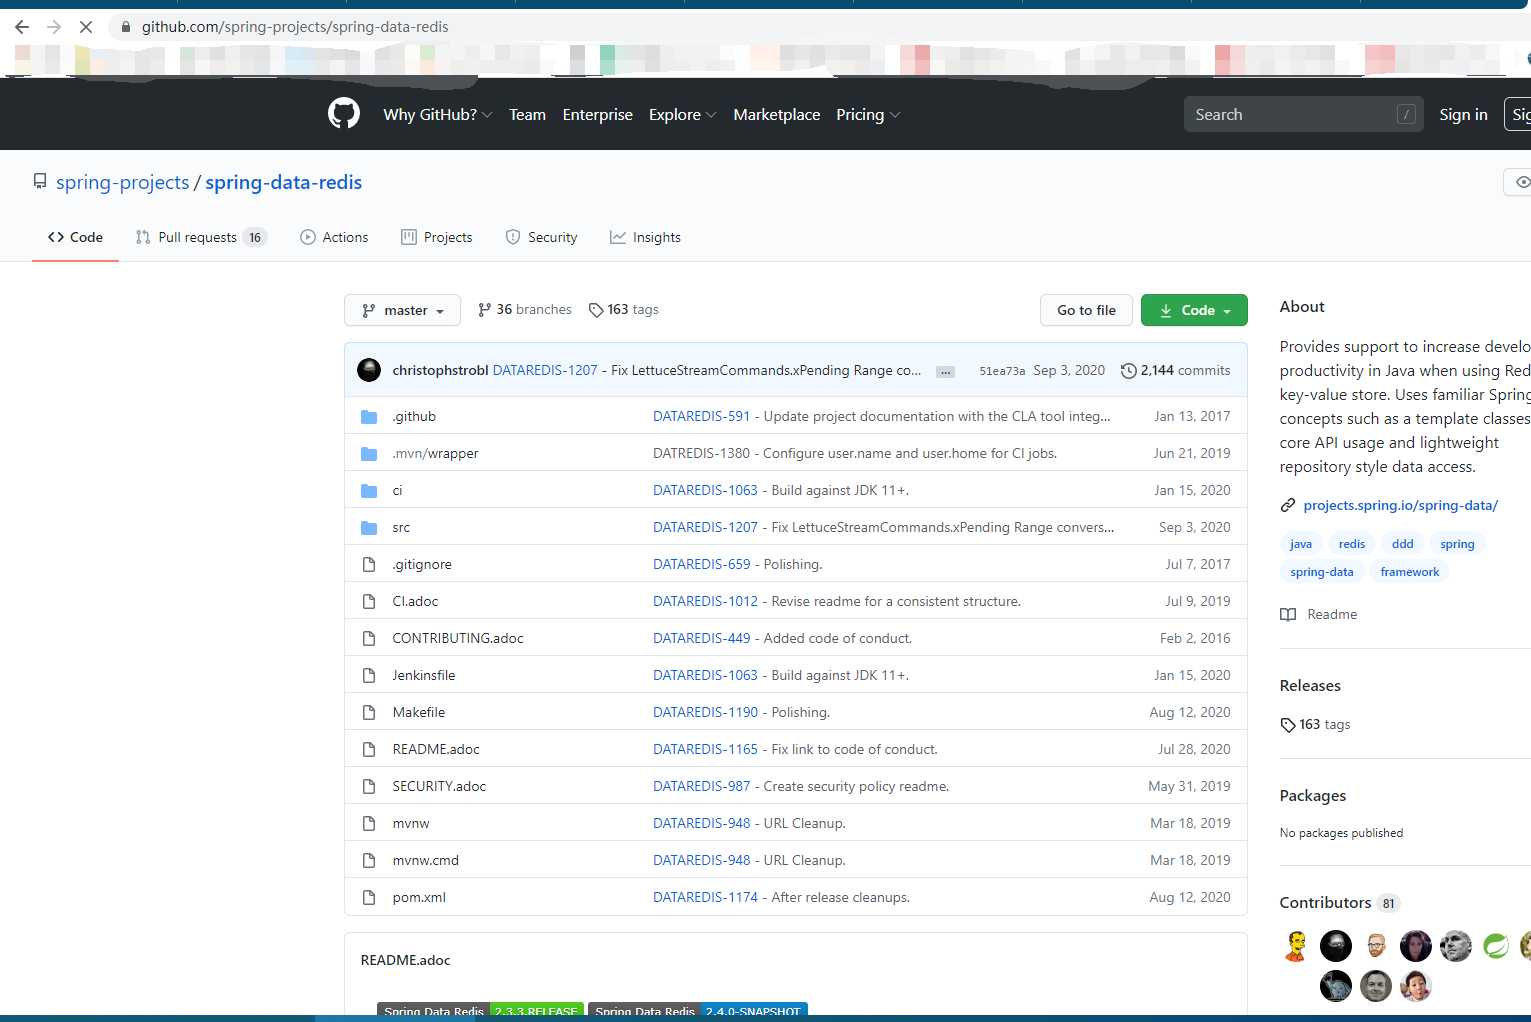The width and height of the screenshot is (1531, 1022).
Task: Open the CONTRIBUTING.adoc file
Action: tap(458, 638)
